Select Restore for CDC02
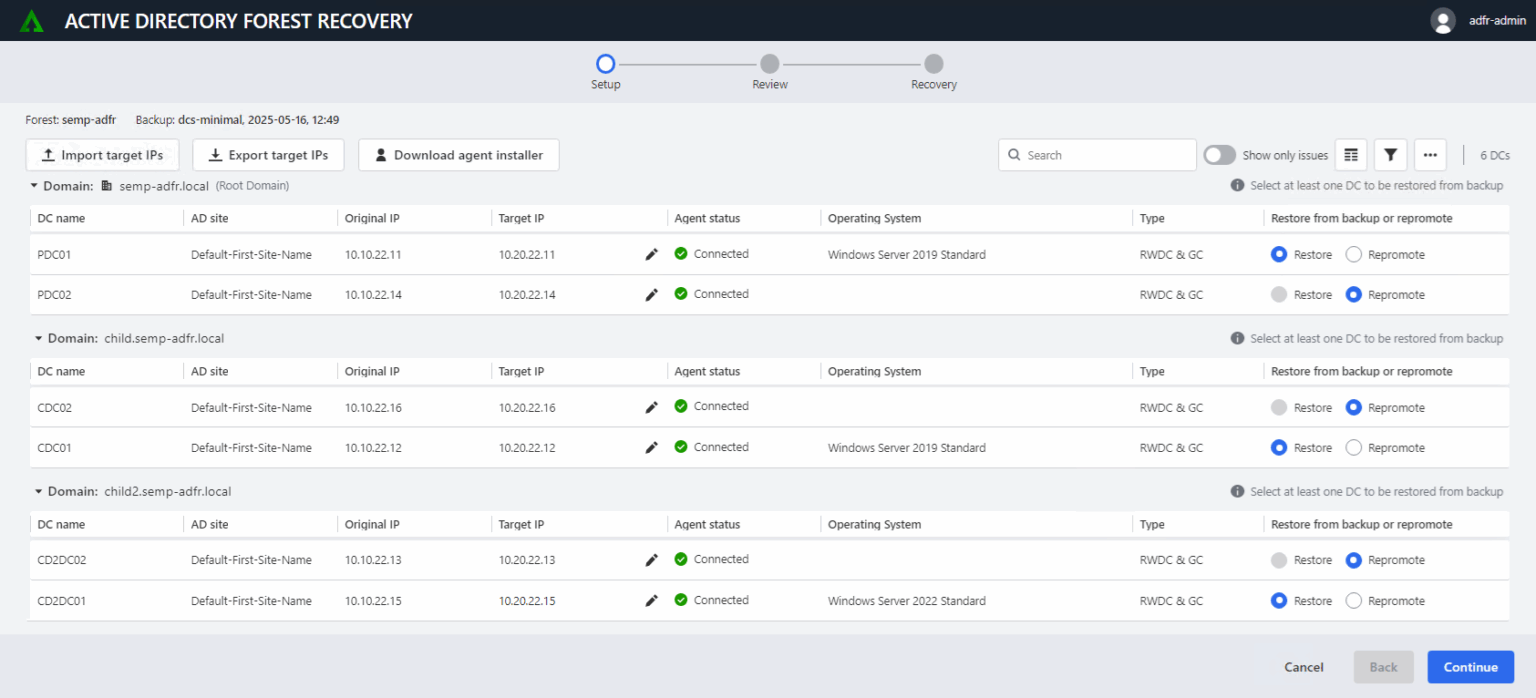The width and height of the screenshot is (1536, 698). [1278, 407]
